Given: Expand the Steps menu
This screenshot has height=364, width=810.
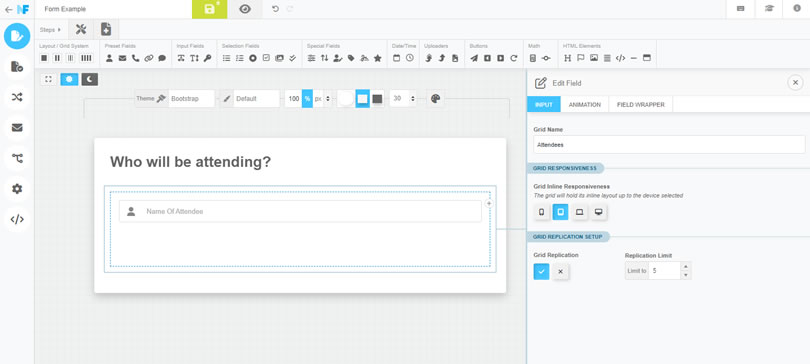Looking at the screenshot, I should point(50,30).
